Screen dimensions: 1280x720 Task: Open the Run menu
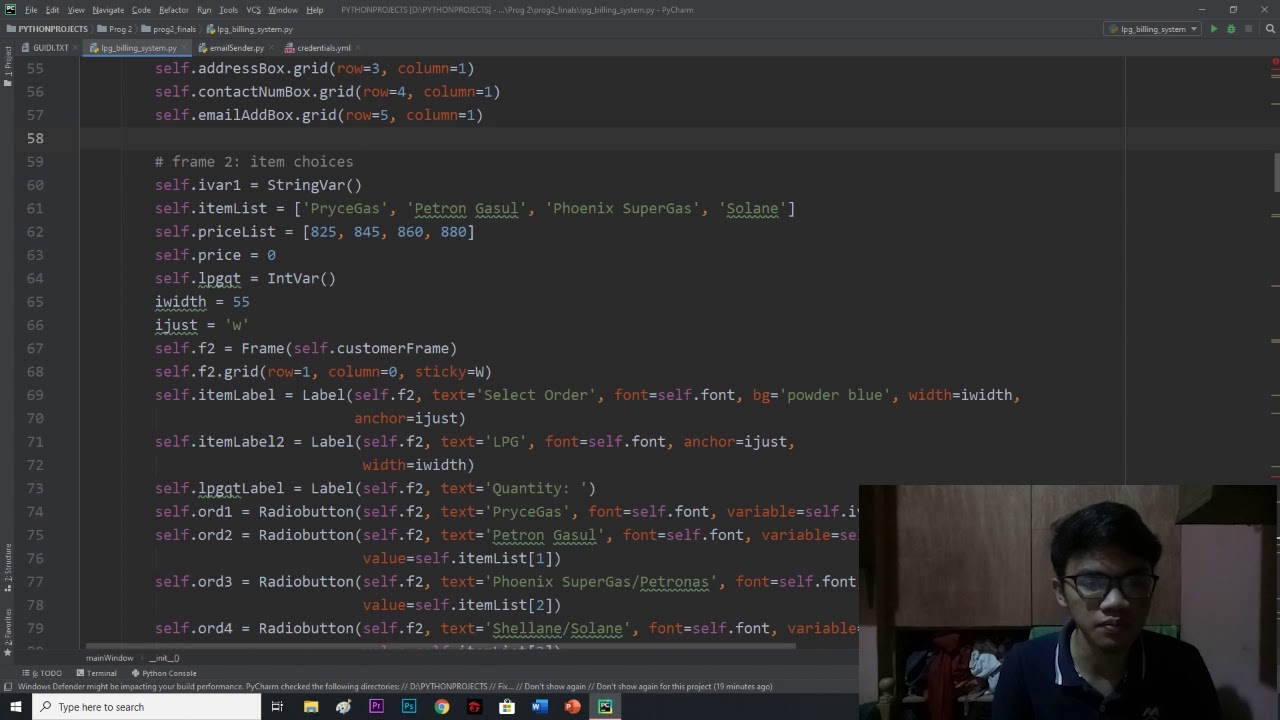click(x=204, y=10)
